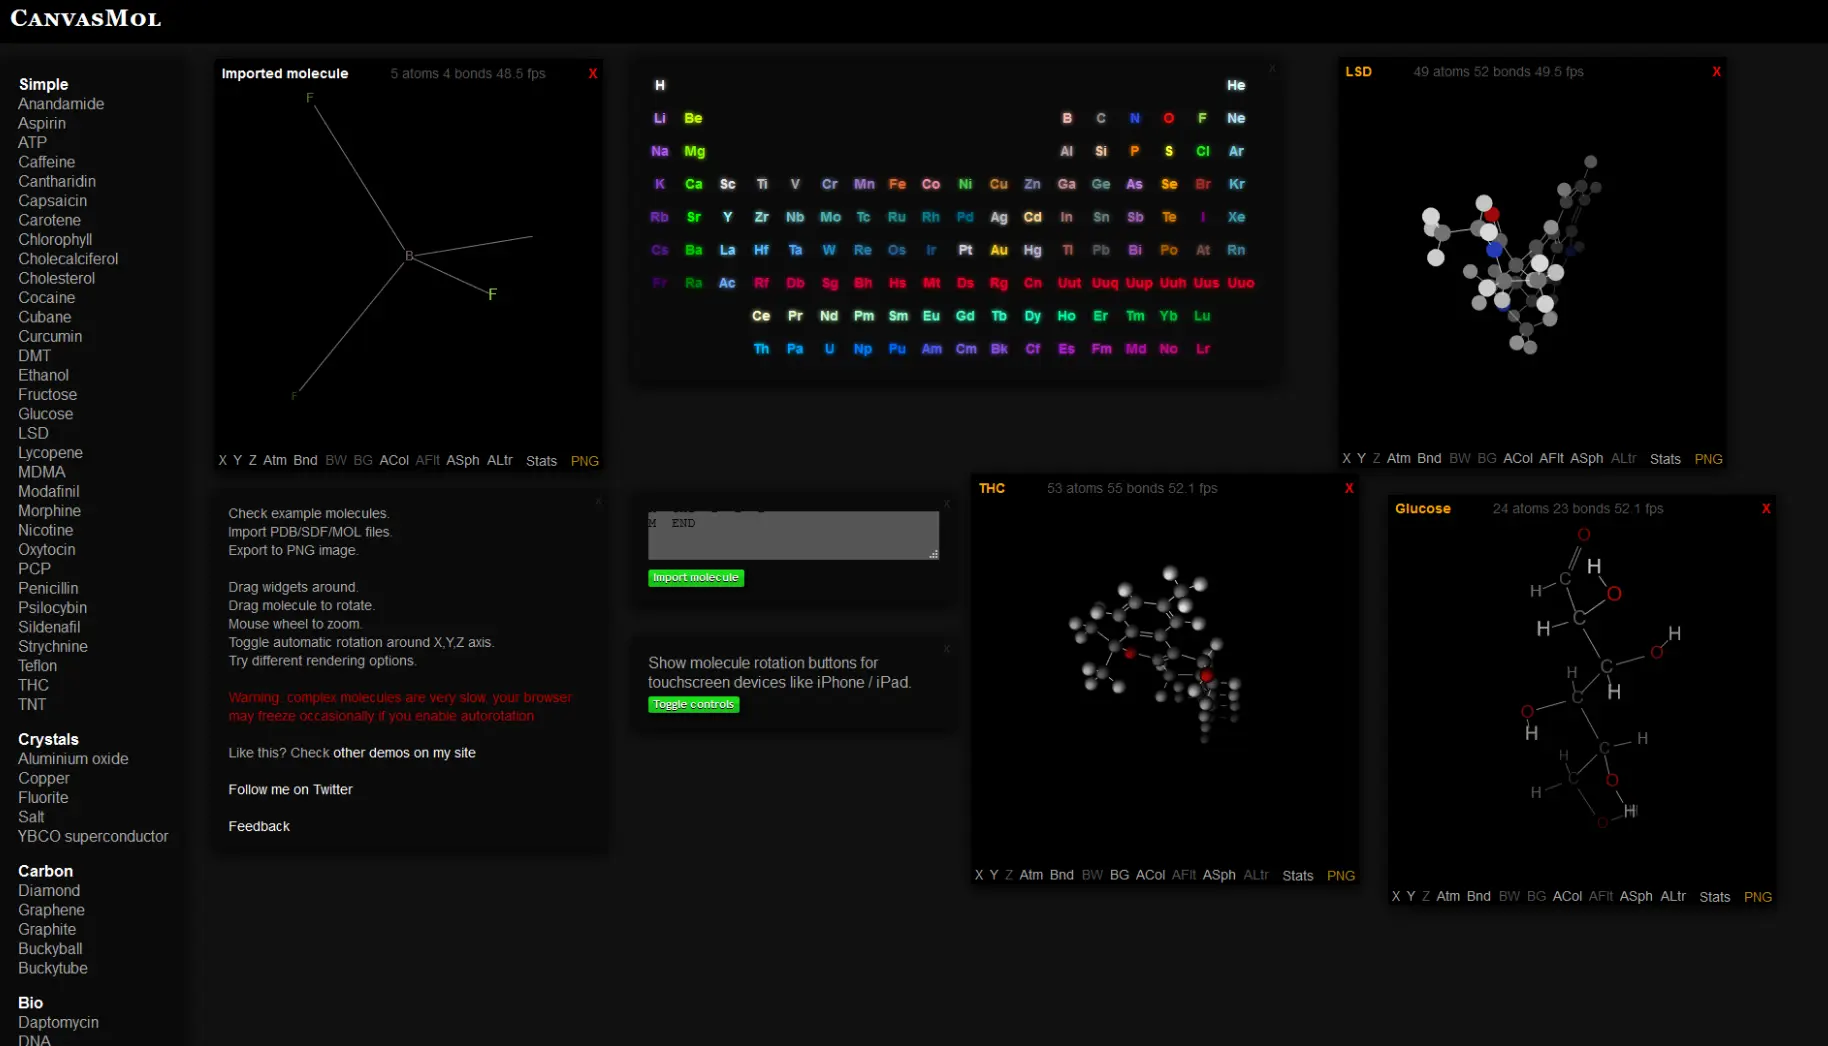The height and width of the screenshot is (1046, 1828).
Task: Toggle ACol atom colors in Glucose widget
Action: pos(1567,897)
